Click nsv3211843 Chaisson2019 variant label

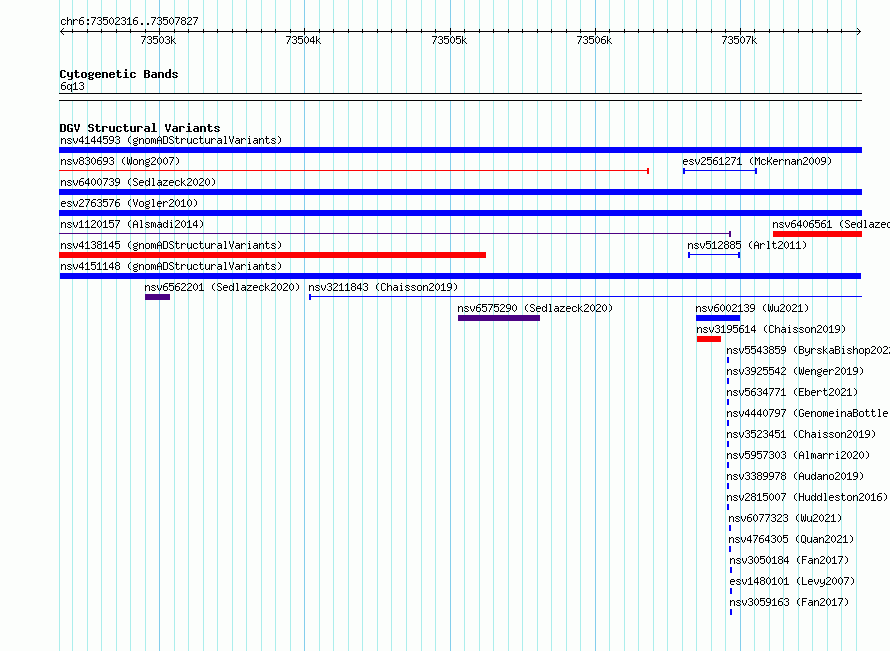(x=383, y=287)
